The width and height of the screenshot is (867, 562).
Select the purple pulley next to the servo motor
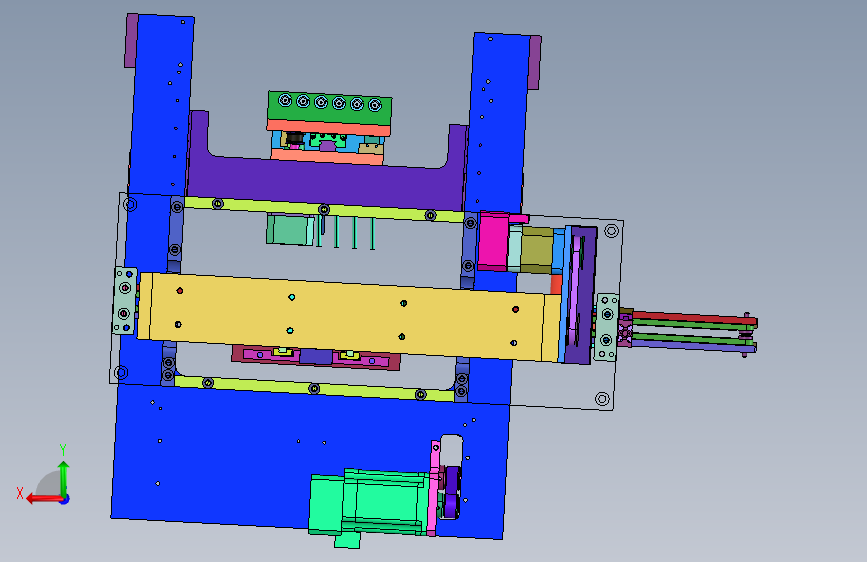(x=453, y=493)
